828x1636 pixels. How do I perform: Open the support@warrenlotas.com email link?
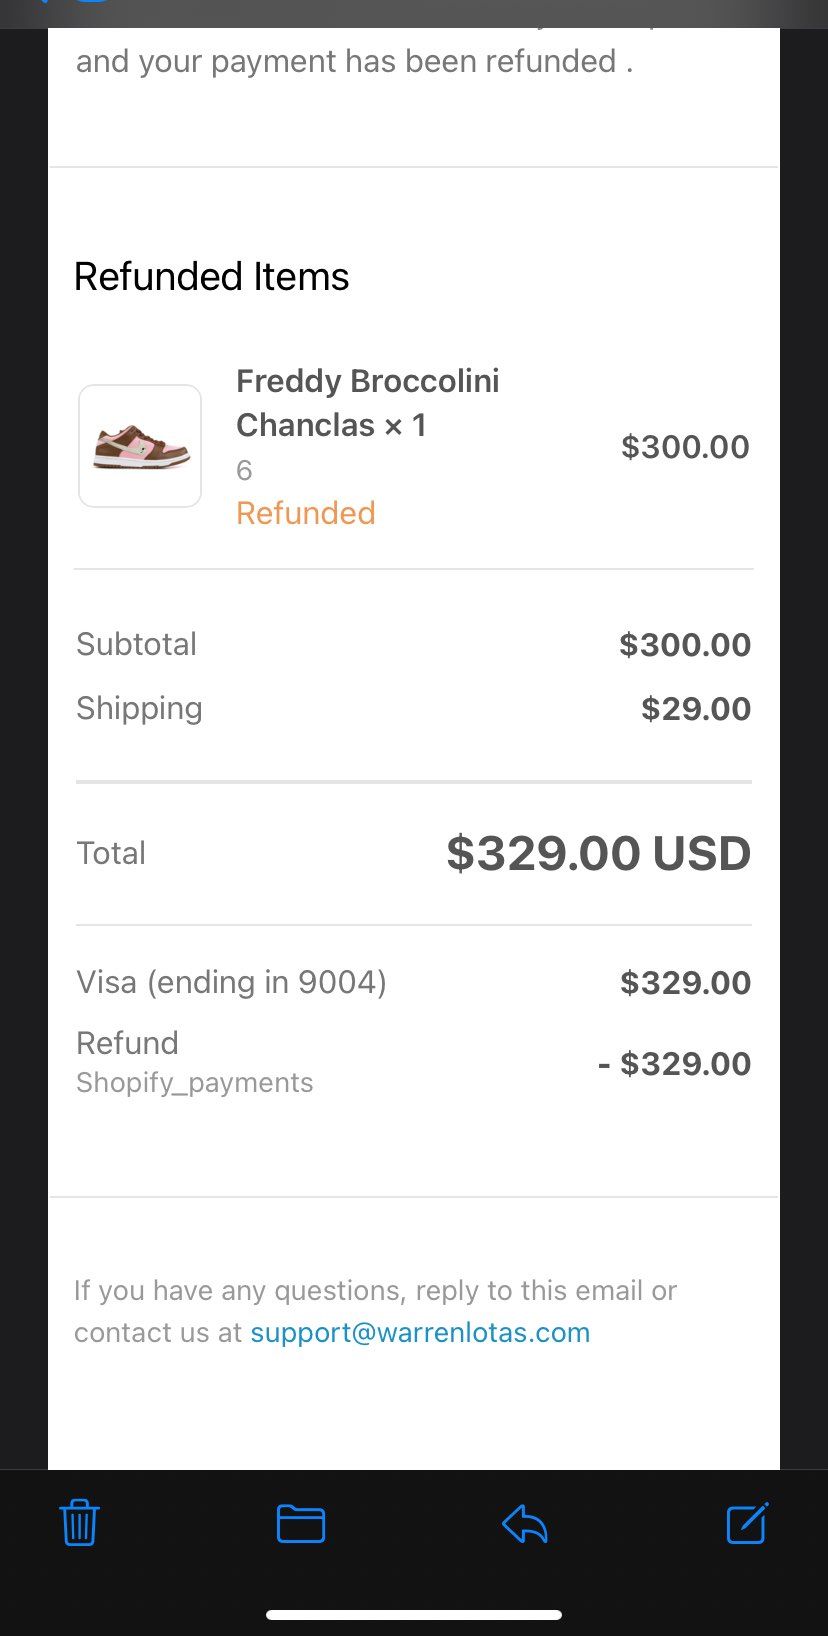pyautogui.click(x=420, y=1332)
